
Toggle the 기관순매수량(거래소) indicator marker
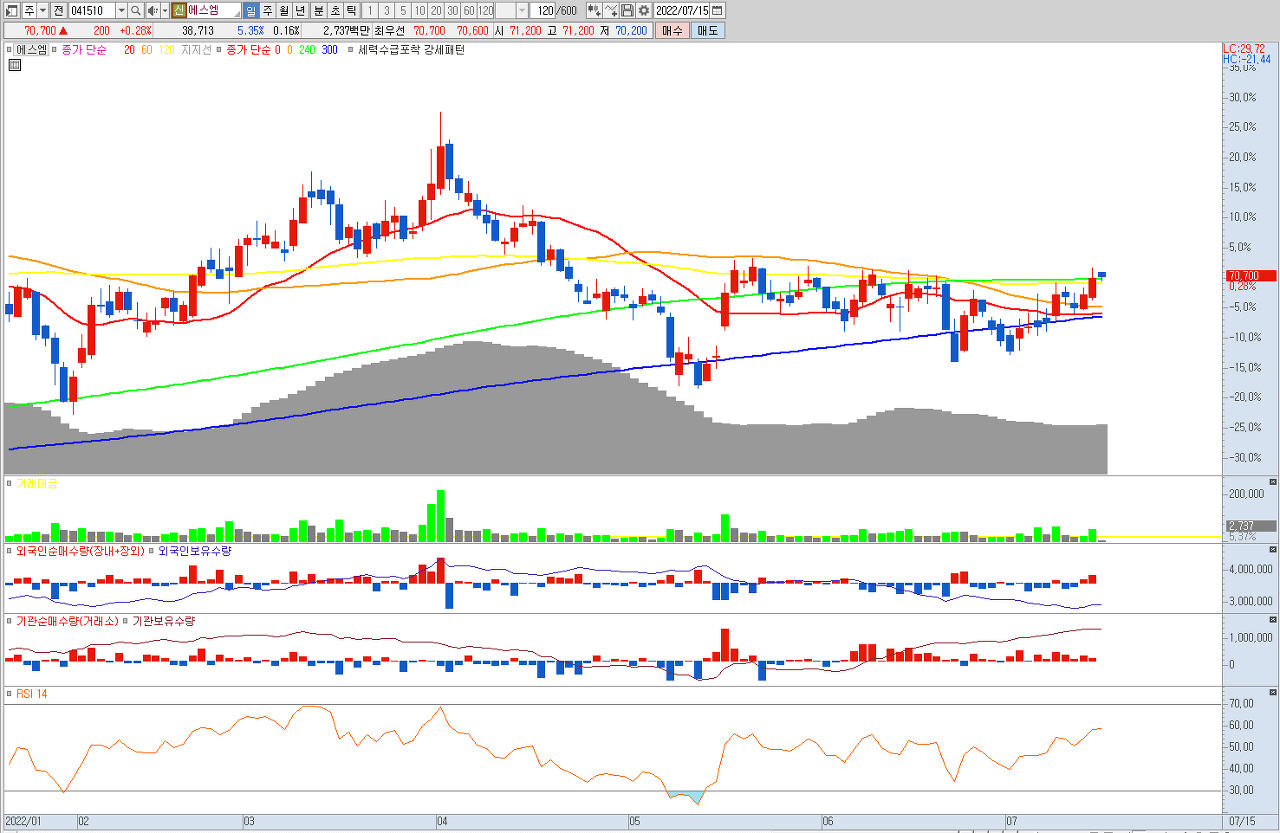coord(10,621)
